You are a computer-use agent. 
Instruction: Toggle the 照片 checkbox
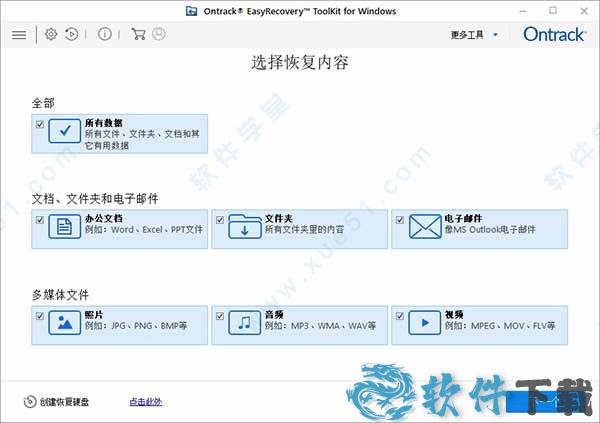coord(40,316)
